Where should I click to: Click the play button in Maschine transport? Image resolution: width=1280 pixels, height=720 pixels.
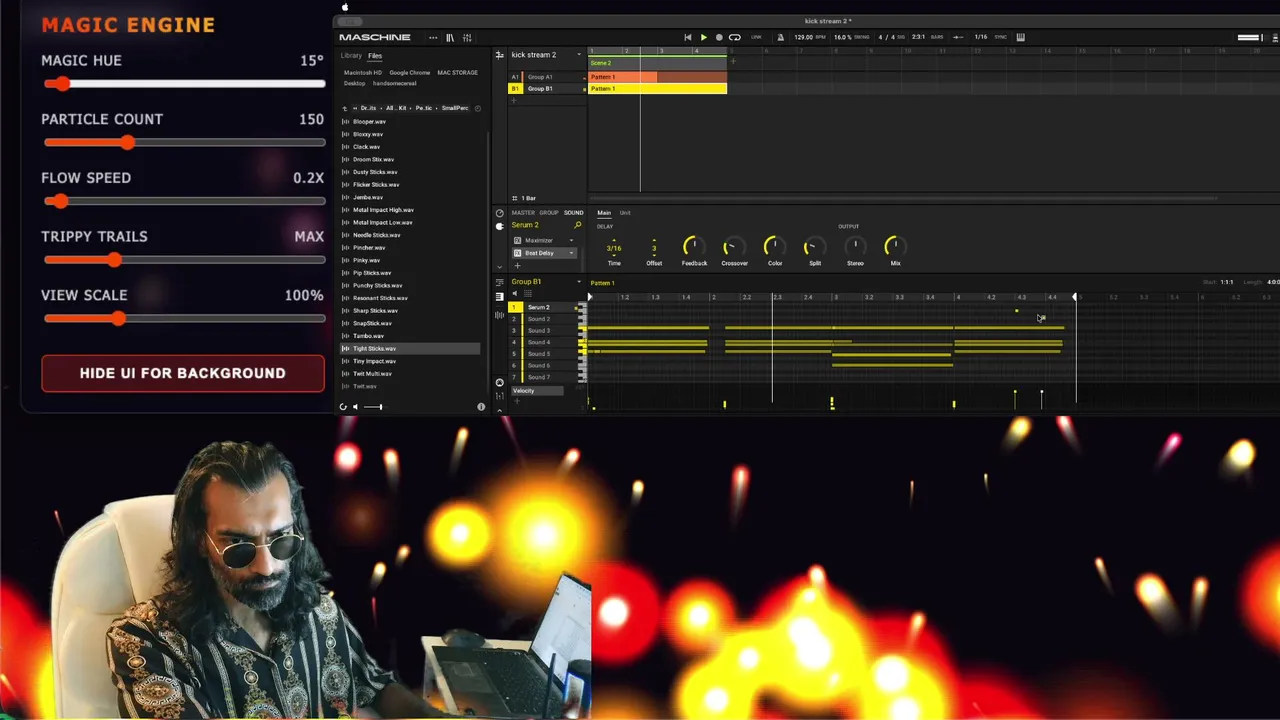703,37
